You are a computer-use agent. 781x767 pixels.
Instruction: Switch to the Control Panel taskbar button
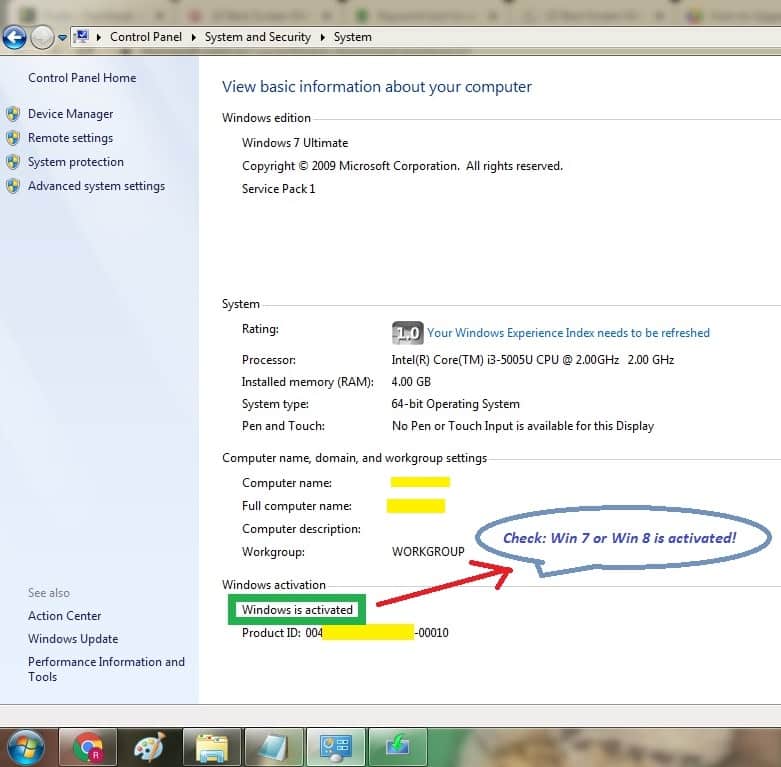336,748
